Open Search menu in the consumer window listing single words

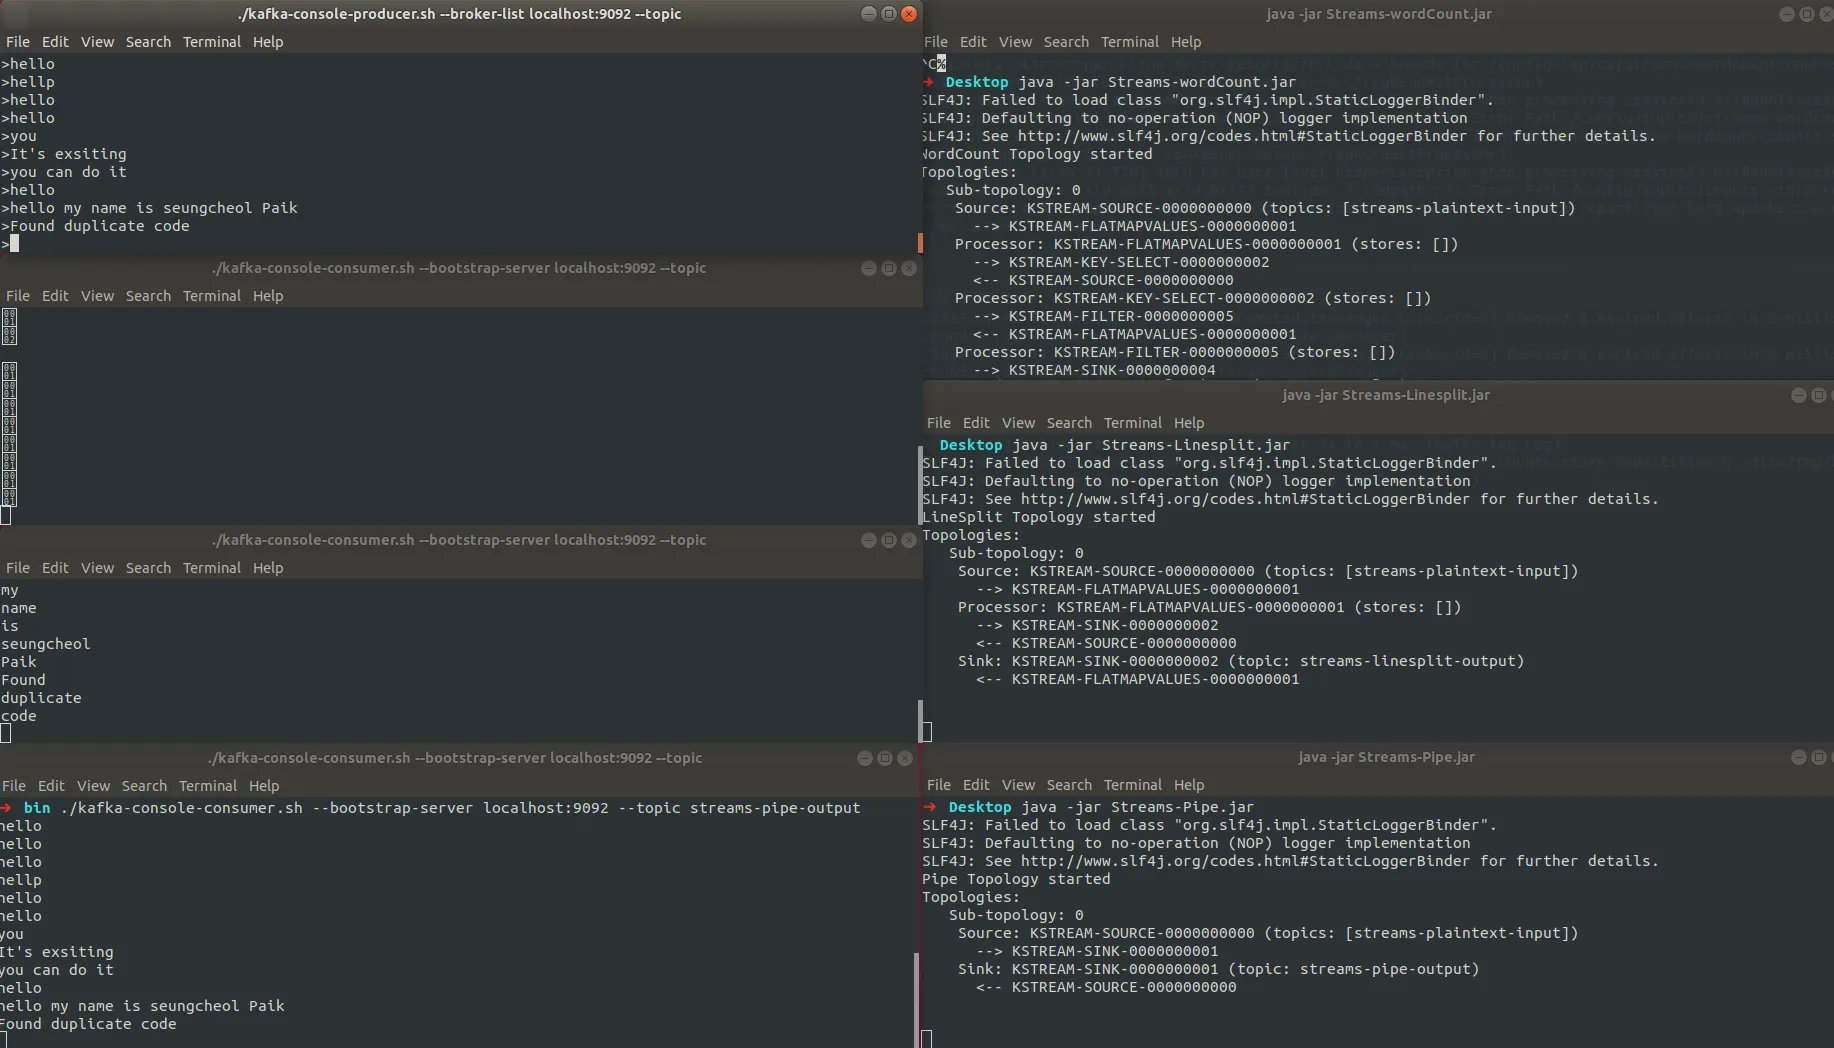coord(148,568)
